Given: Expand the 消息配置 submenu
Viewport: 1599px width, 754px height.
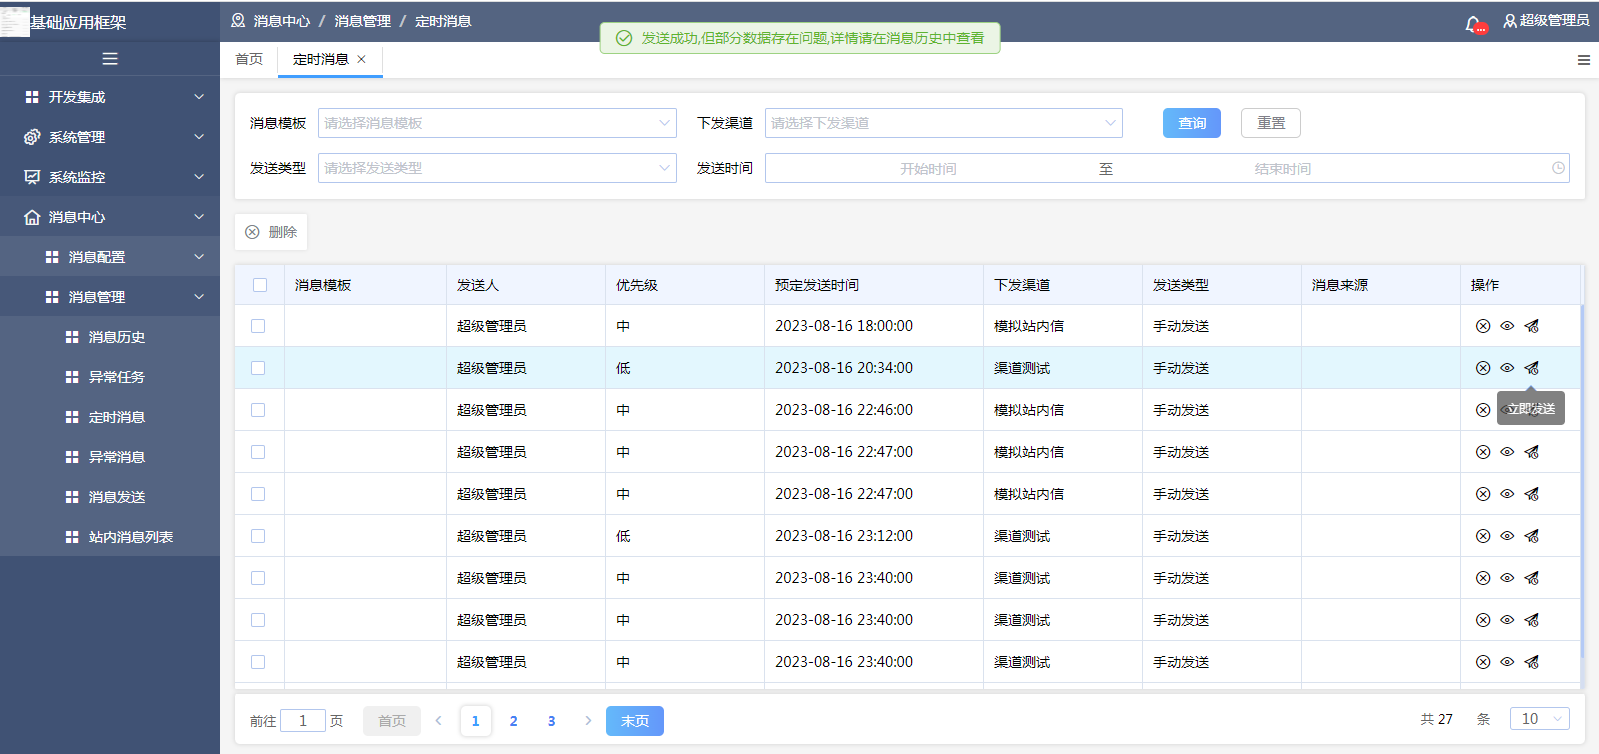Looking at the screenshot, I should pos(110,257).
